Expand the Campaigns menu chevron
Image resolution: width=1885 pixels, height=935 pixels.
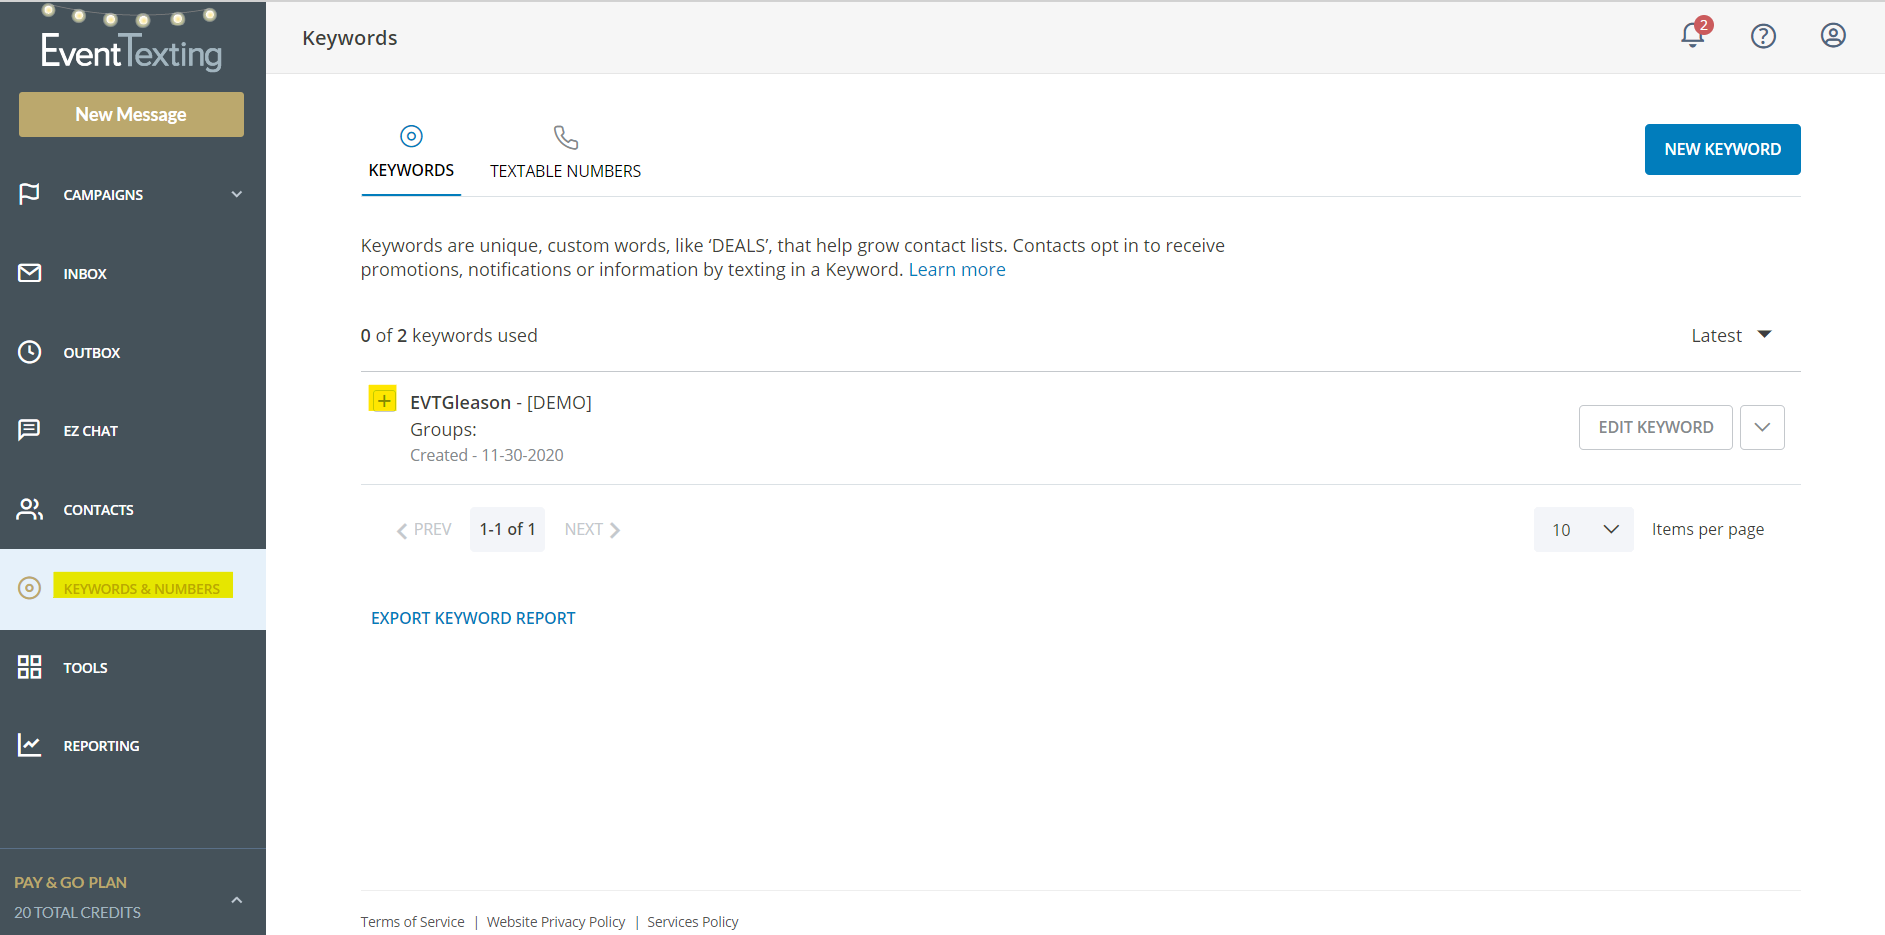click(x=237, y=194)
